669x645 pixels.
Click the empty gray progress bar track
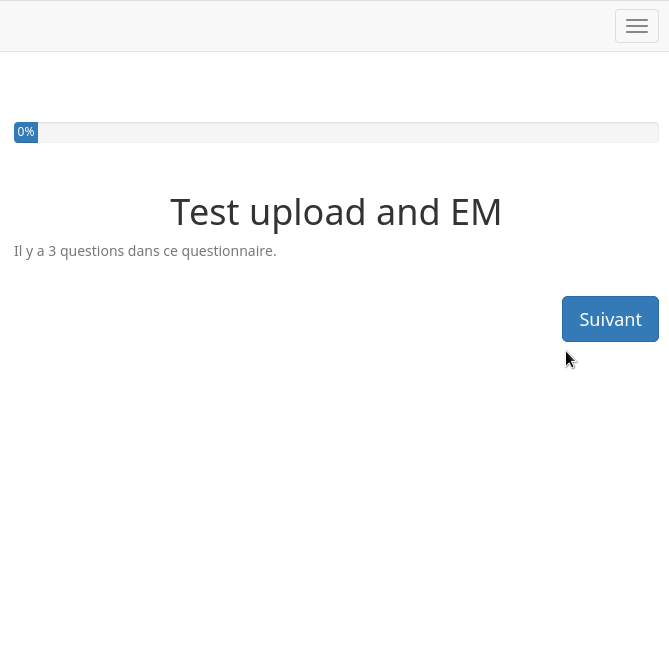pyautogui.click(x=348, y=132)
